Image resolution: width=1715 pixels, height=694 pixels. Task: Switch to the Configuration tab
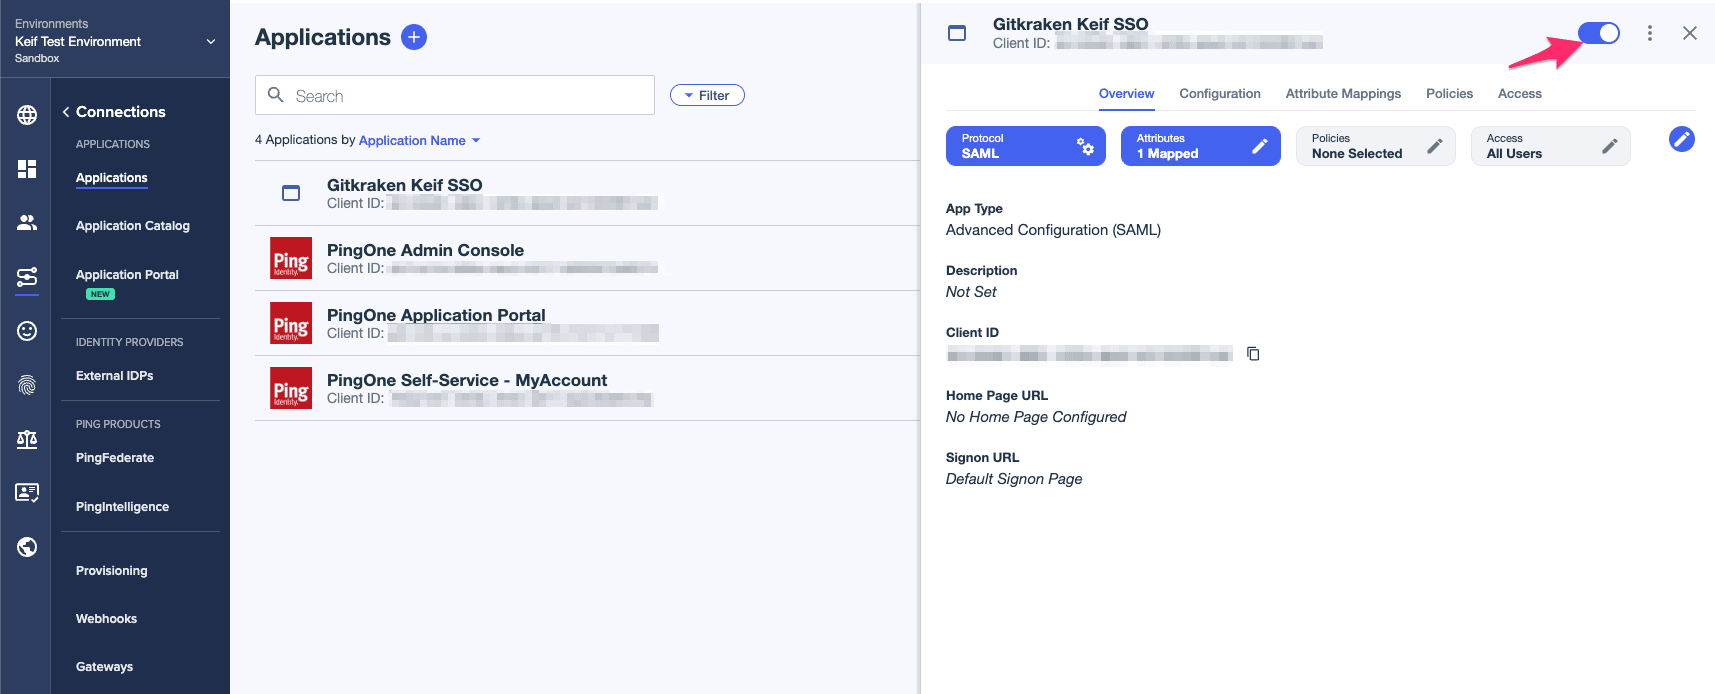pos(1220,94)
